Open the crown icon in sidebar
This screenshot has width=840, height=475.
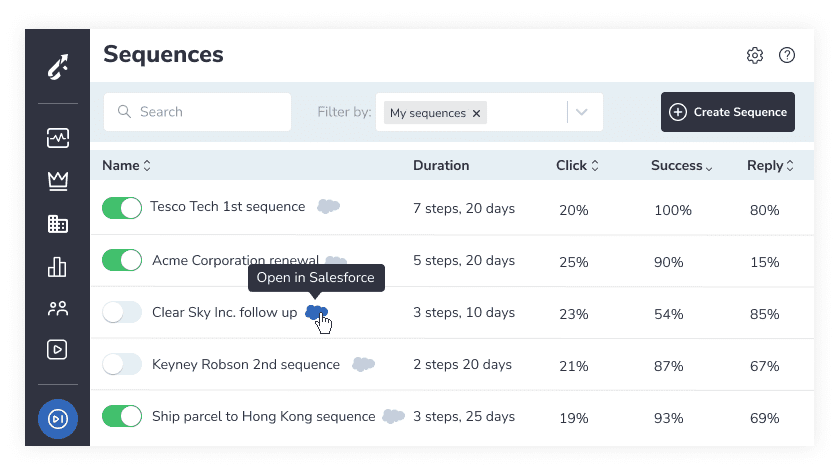click(x=58, y=181)
